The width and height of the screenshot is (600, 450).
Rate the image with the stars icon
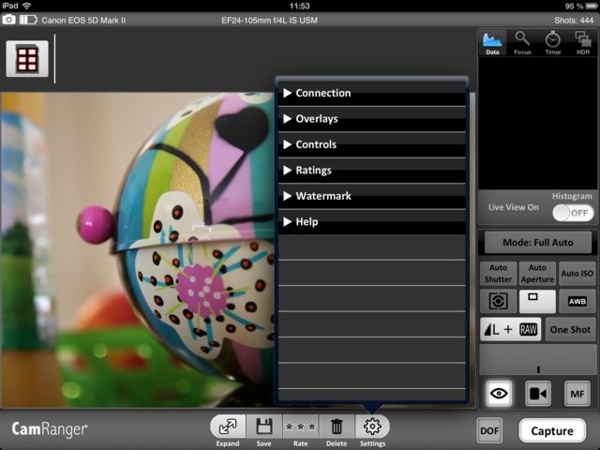coord(300,427)
